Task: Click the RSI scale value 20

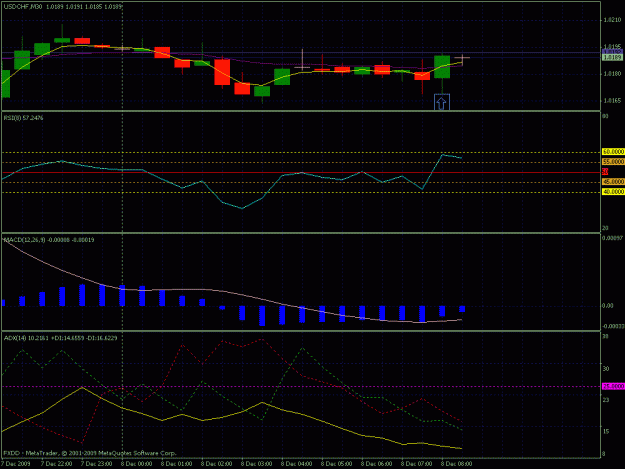Action: click(x=605, y=228)
